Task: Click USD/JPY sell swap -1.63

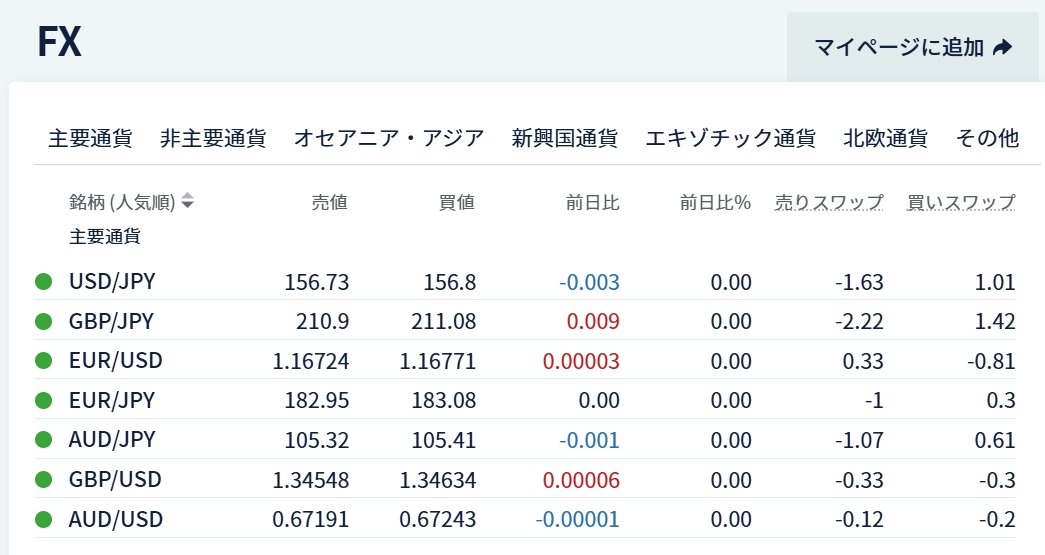Action: [859, 282]
